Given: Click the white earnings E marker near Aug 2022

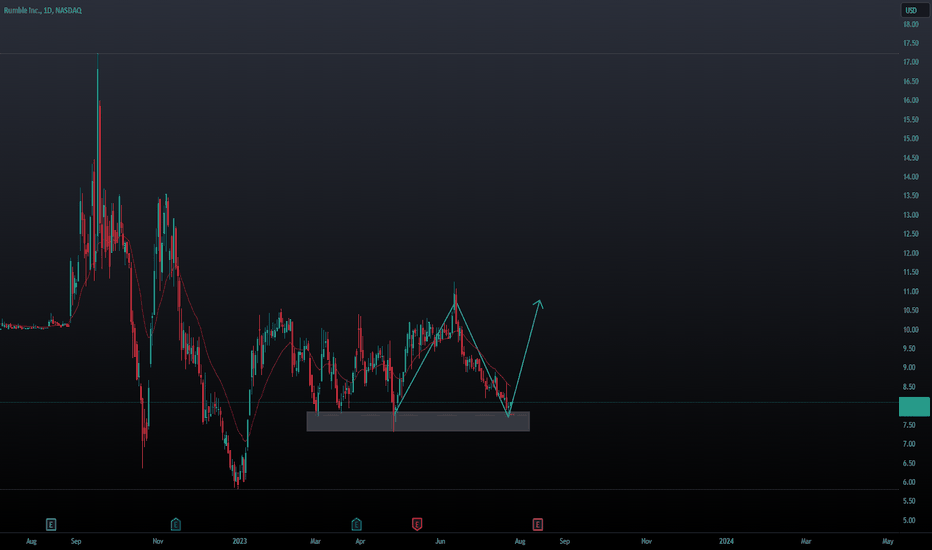Looking at the screenshot, I should (x=51, y=524).
